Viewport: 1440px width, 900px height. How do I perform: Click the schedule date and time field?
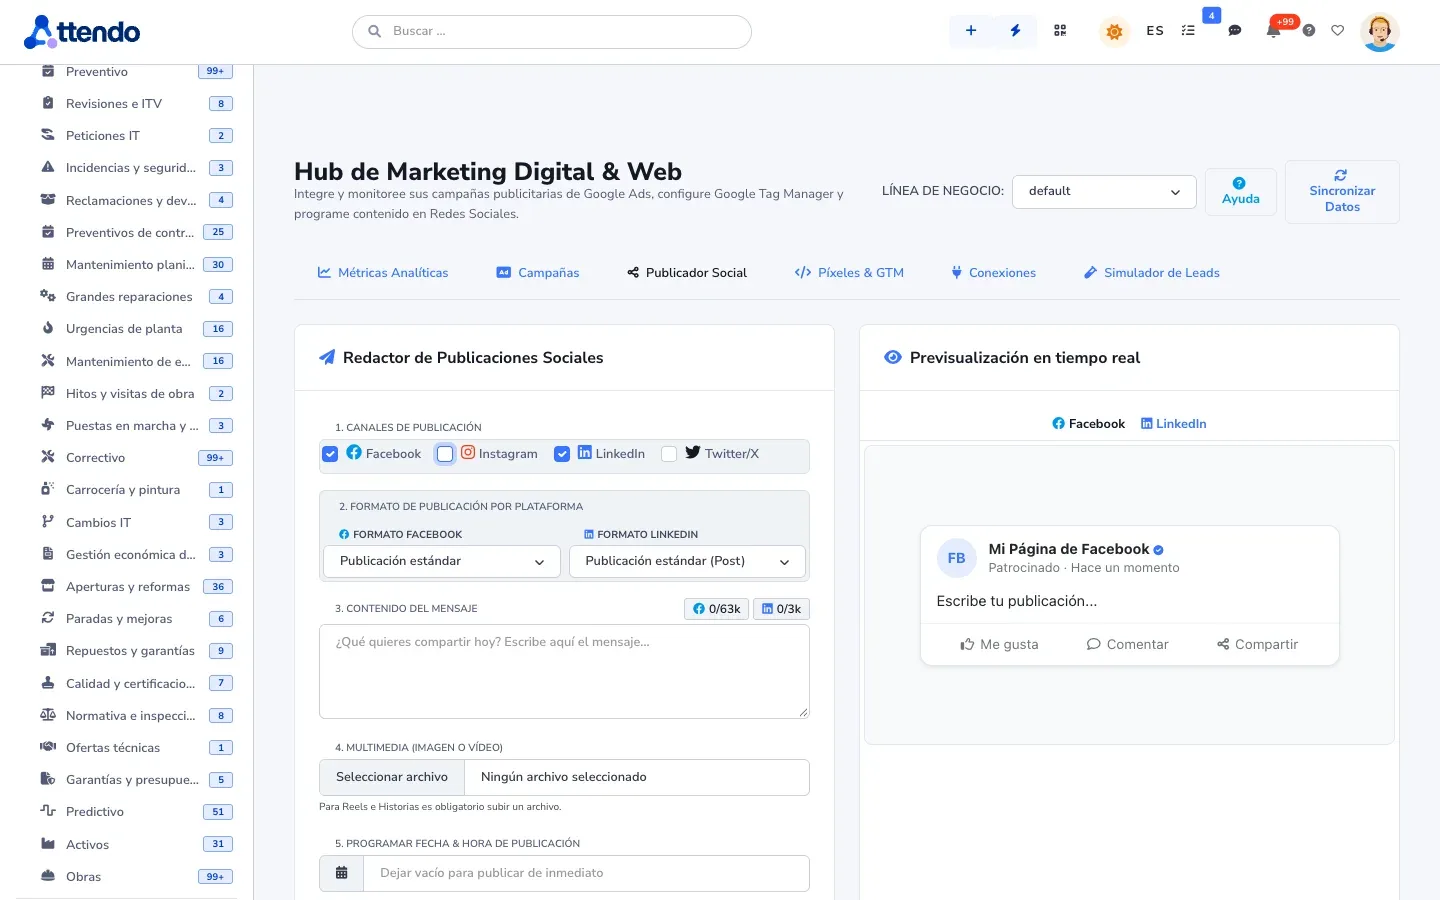pyautogui.click(x=586, y=873)
